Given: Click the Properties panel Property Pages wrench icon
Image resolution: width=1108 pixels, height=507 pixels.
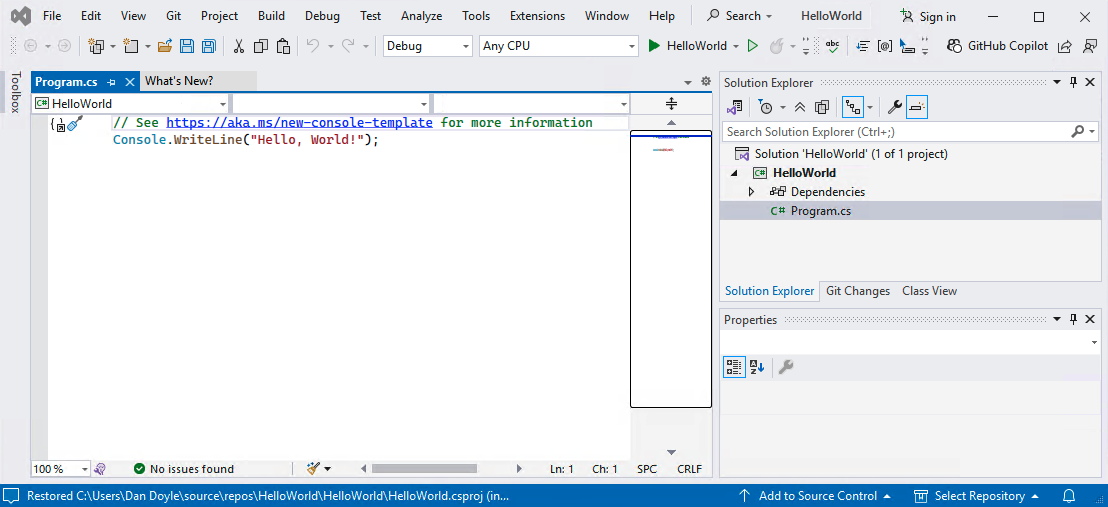Looking at the screenshot, I should [x=785, y=367].
